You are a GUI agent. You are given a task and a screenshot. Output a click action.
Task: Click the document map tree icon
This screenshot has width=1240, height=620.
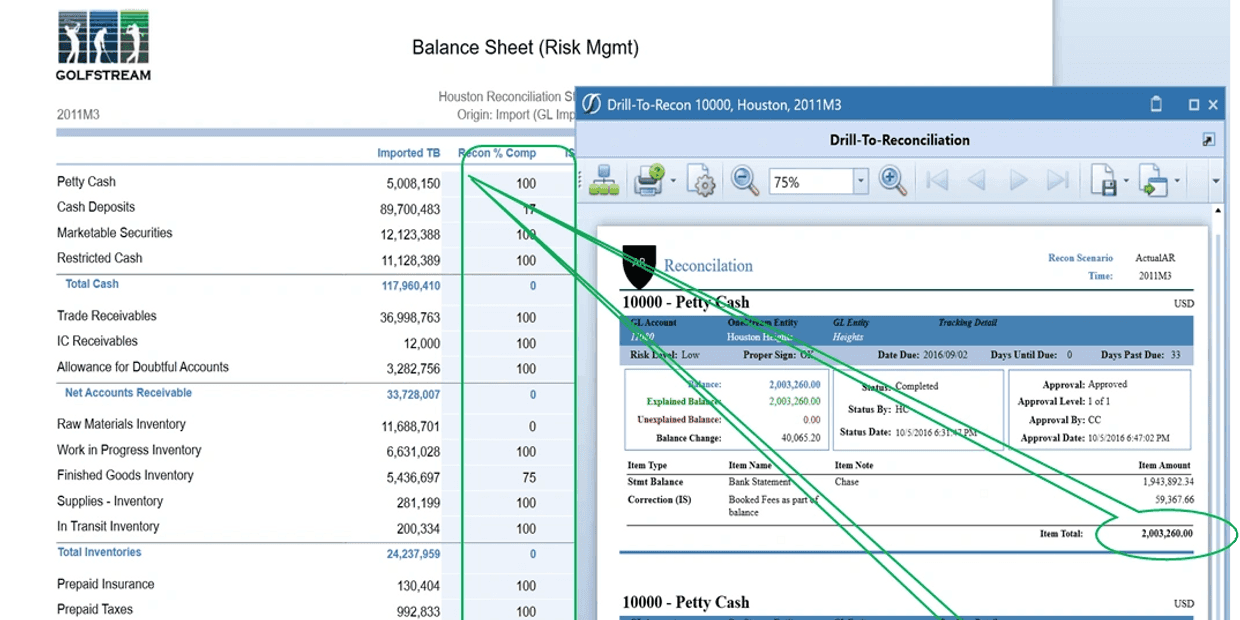(x=603, y=181)
